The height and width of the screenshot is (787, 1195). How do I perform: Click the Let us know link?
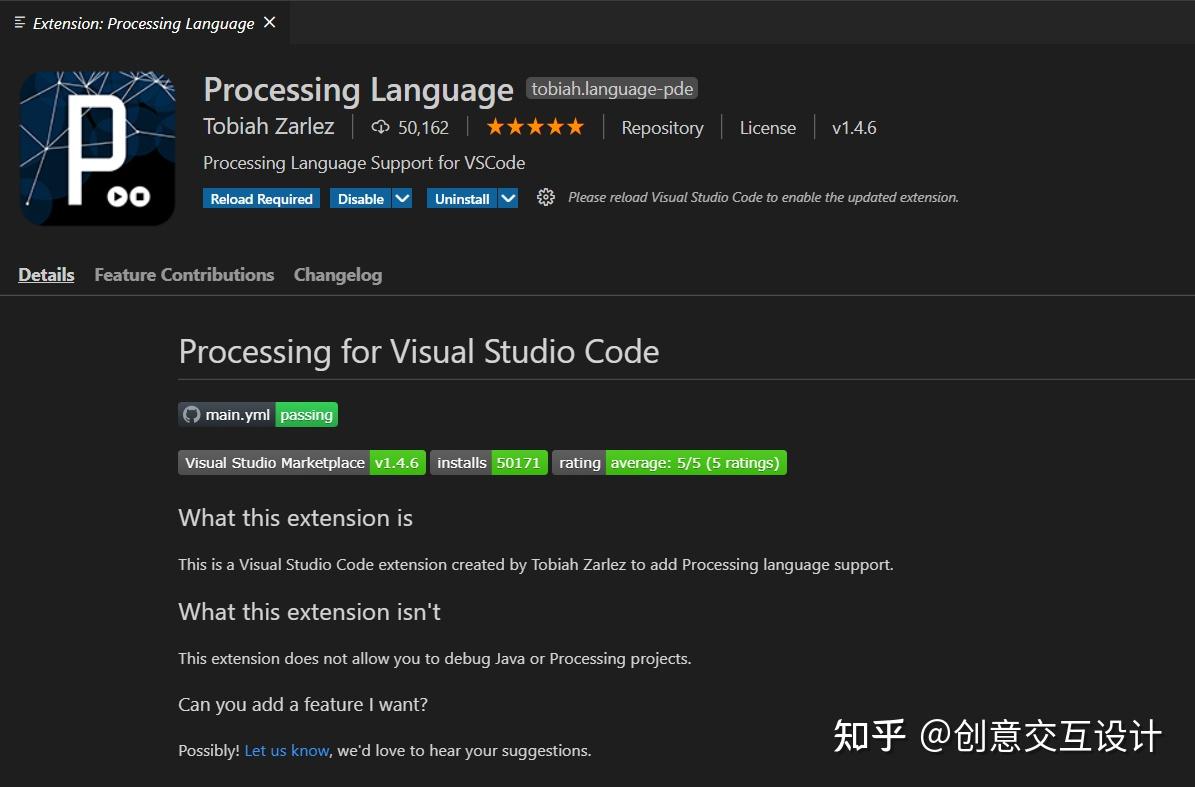(x=286, y=750)
